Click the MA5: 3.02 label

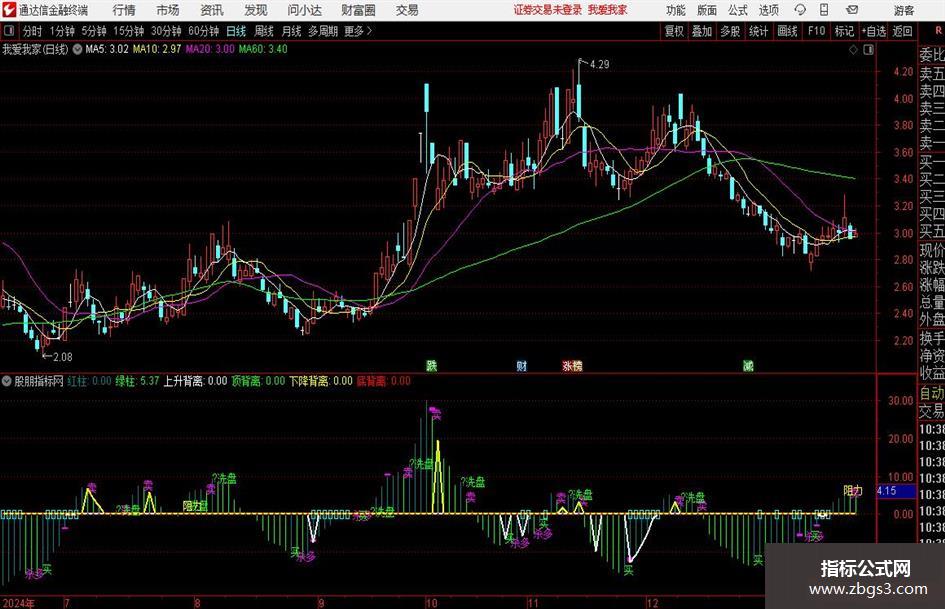click(x=107, y=49)
